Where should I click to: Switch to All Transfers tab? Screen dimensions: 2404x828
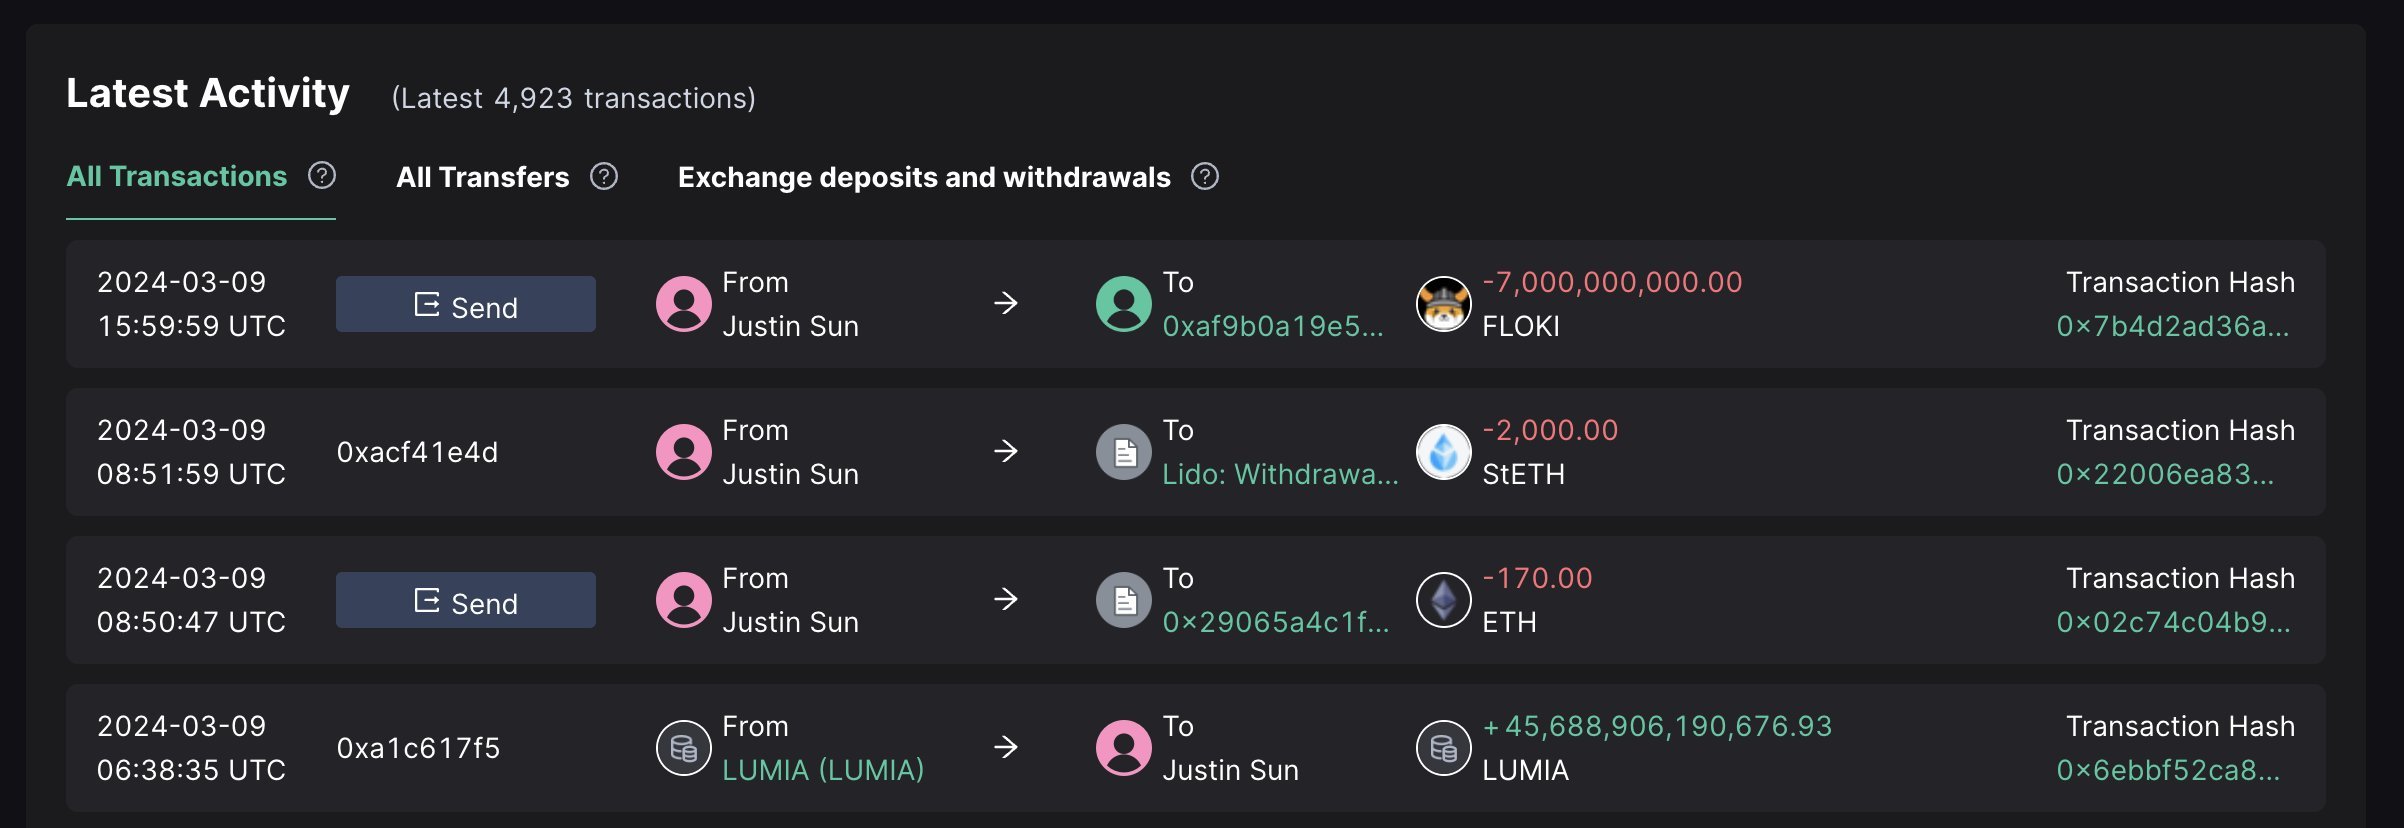click(x=483, y=177)
